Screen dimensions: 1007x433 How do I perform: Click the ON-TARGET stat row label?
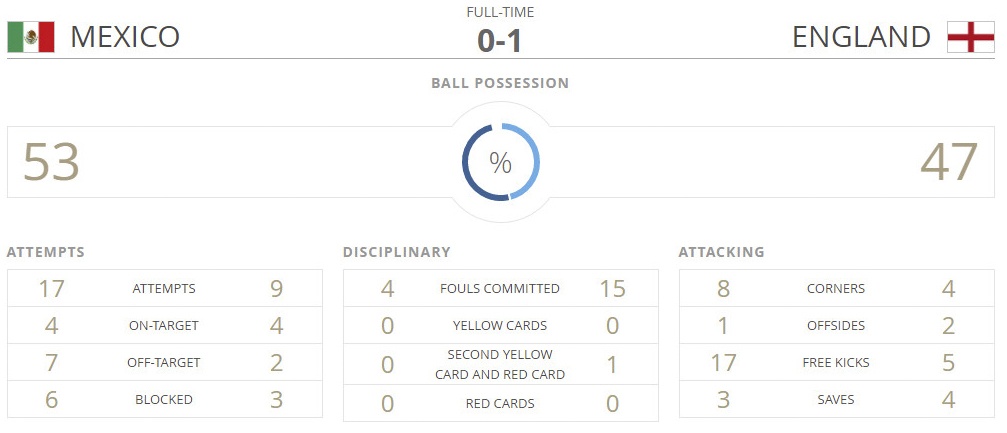[x=164, y=325]
